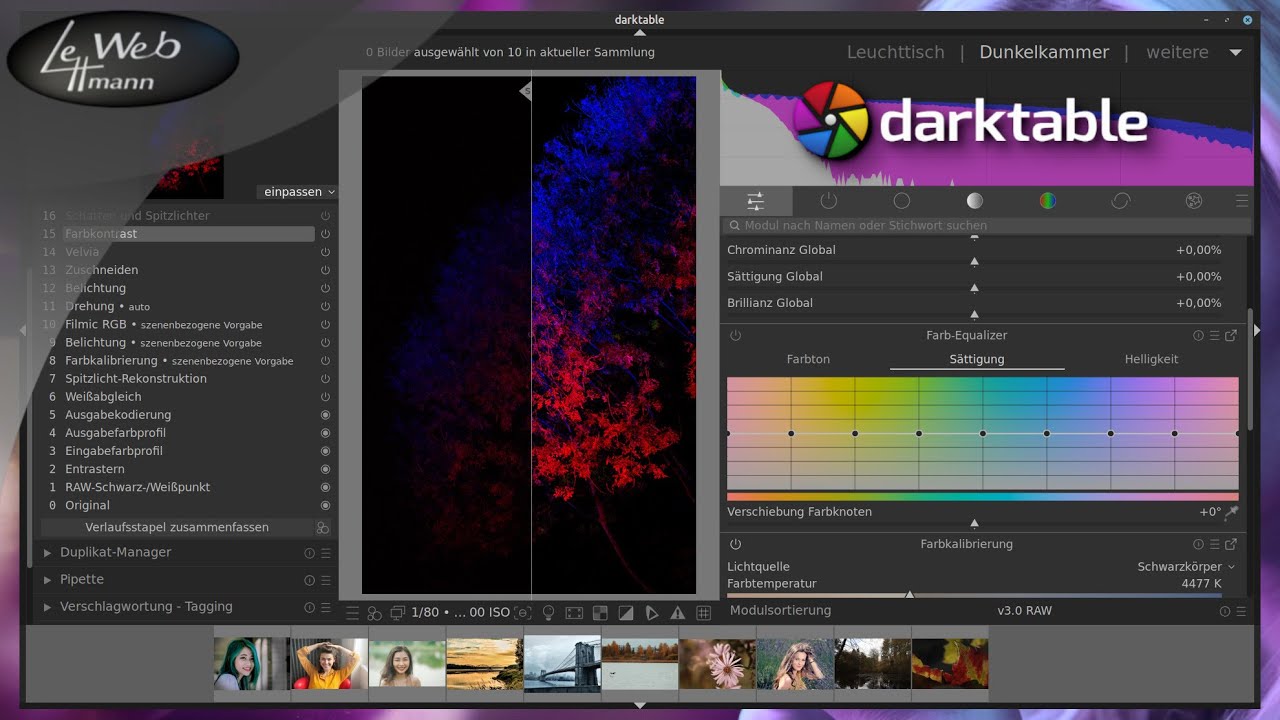Screen dimensions: 1280x720
Task: Open the base modules group
Action: (901, 201)
